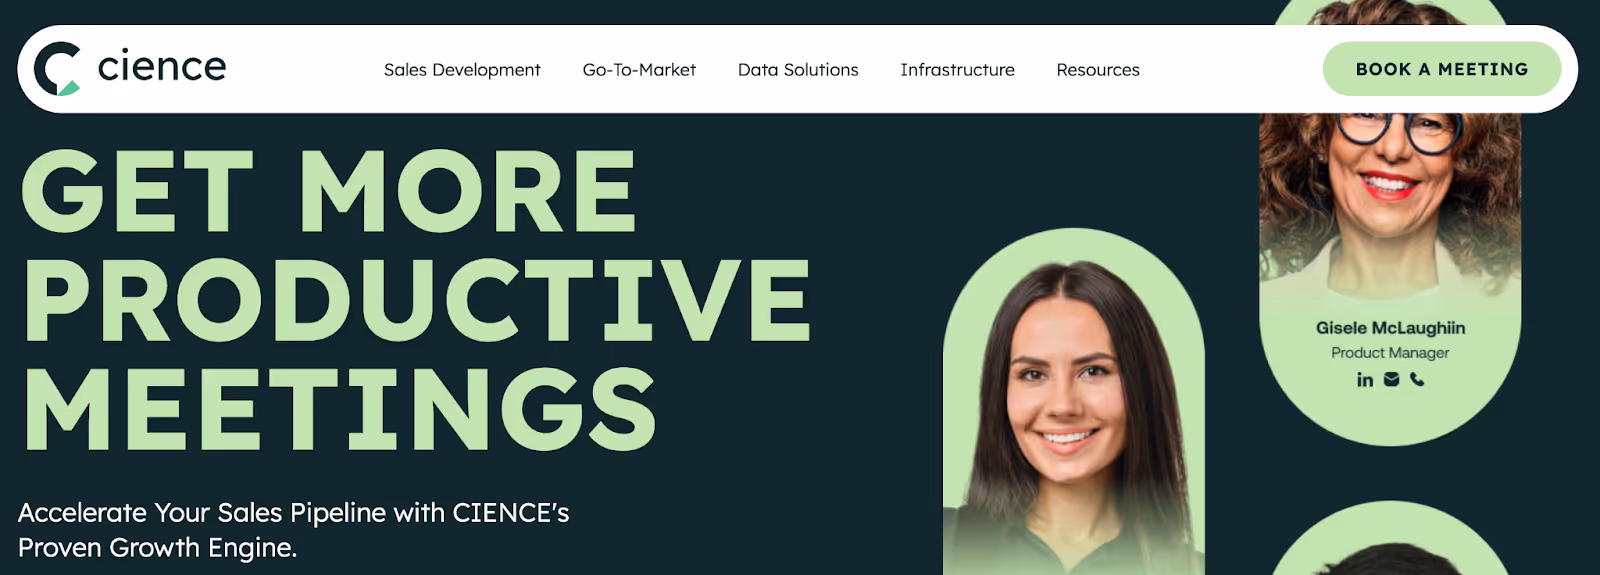Open the Sales Development menu
This screenshot has height=575, width=1600.
click(x=462, y=70)
